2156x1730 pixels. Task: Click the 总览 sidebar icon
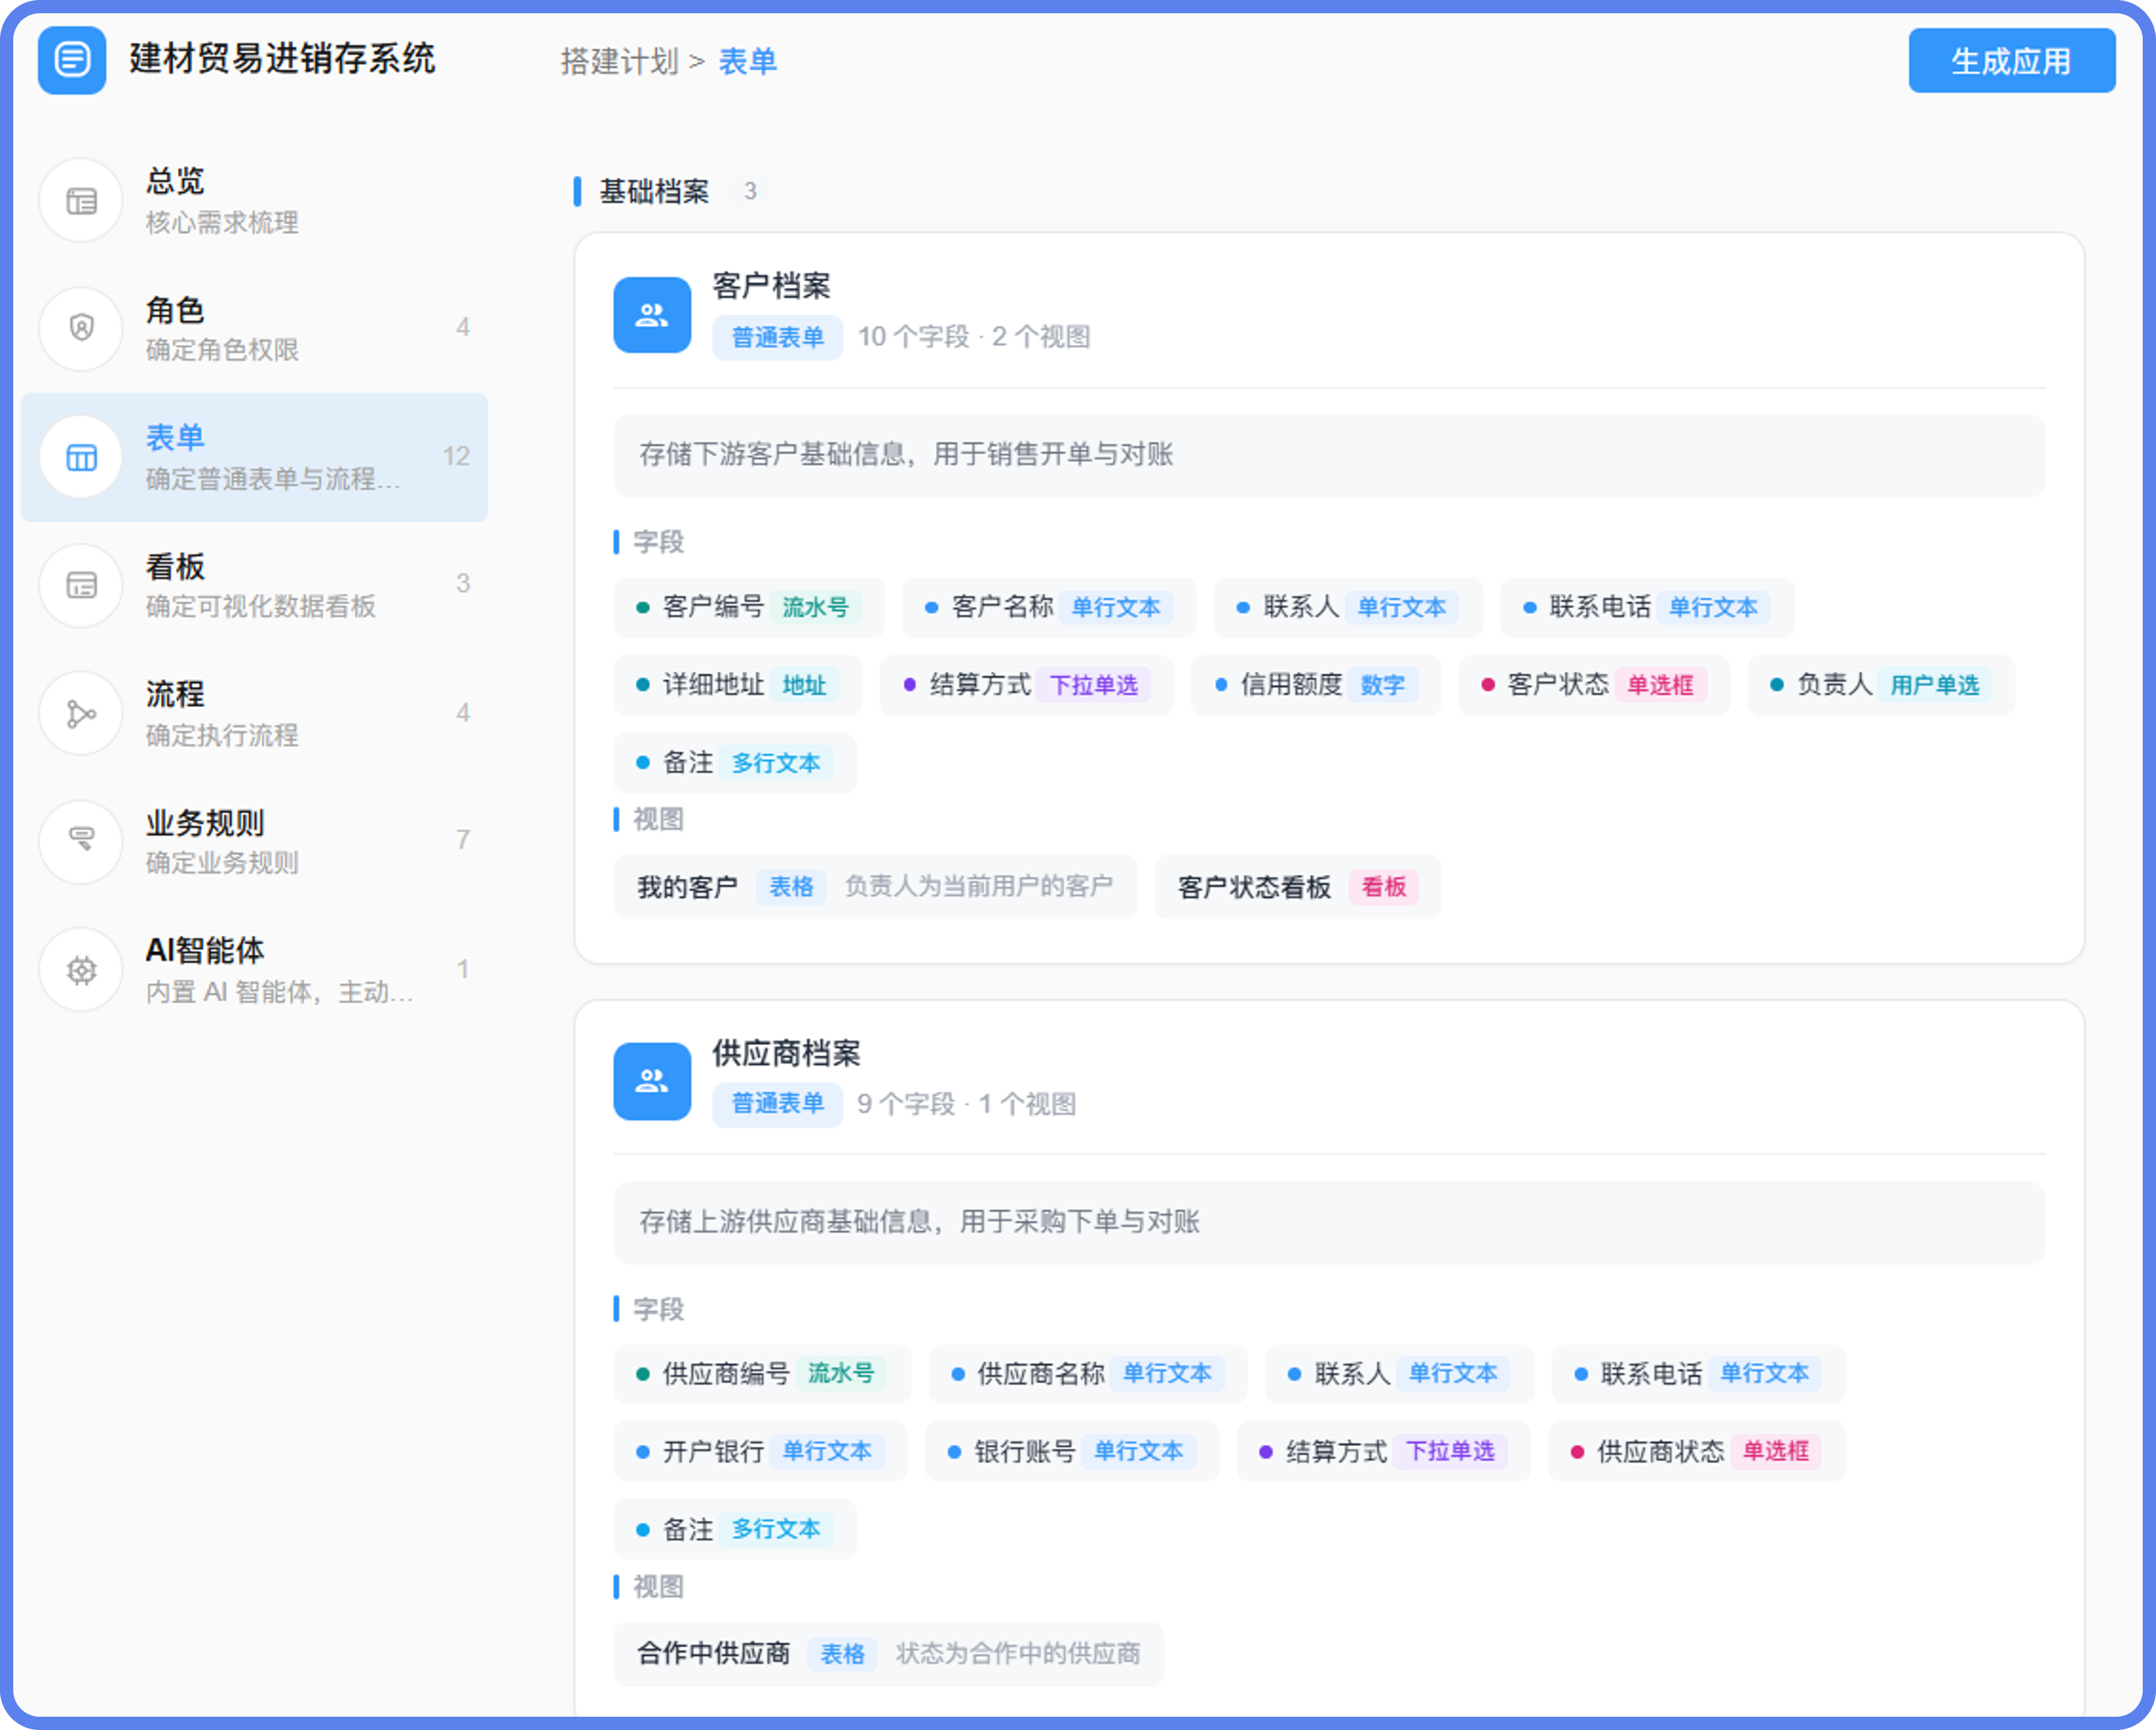coord(81,200)
